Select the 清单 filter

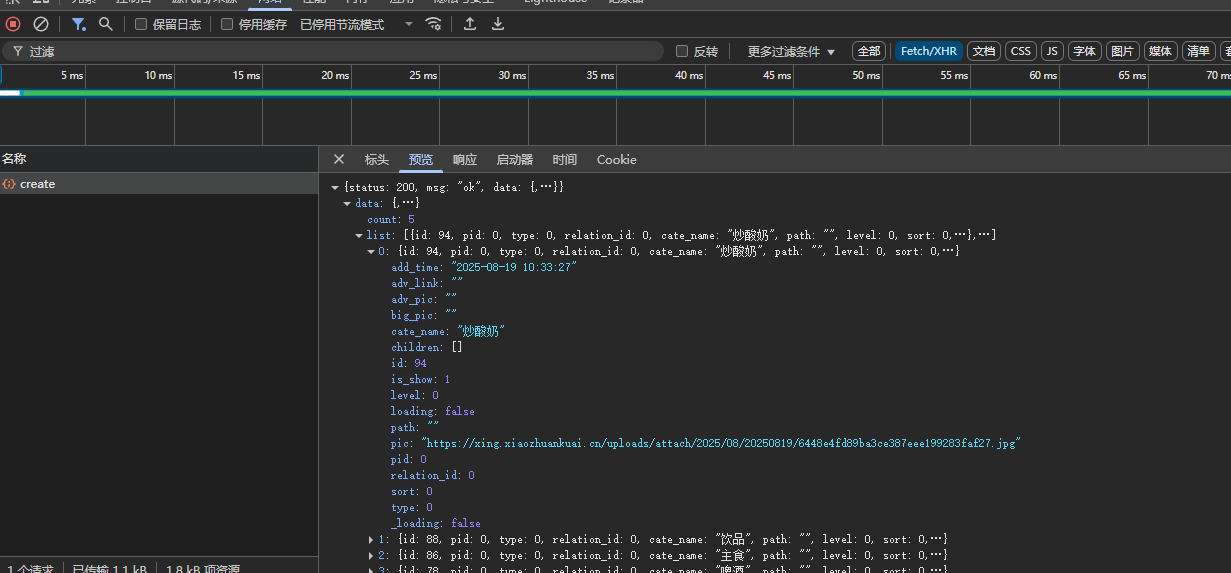click(x=1198, y=51)
